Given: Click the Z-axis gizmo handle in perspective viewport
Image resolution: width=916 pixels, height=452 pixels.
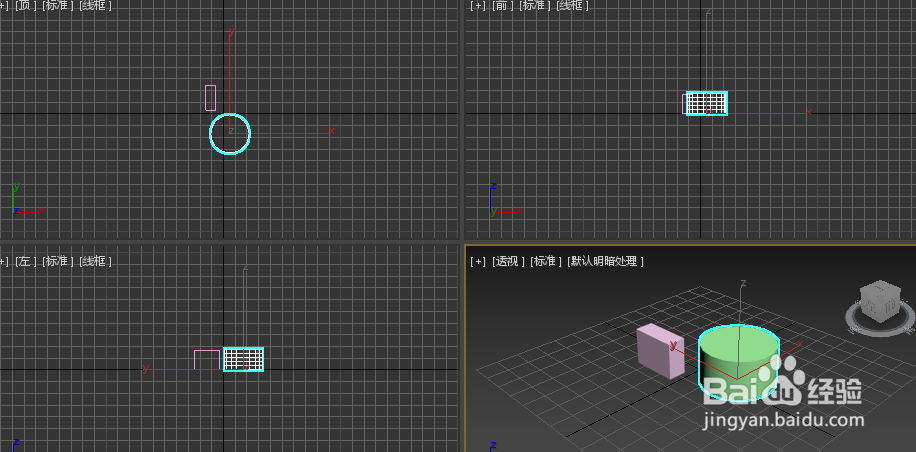Looking at the screenshot, I should (x=743, y=284).
